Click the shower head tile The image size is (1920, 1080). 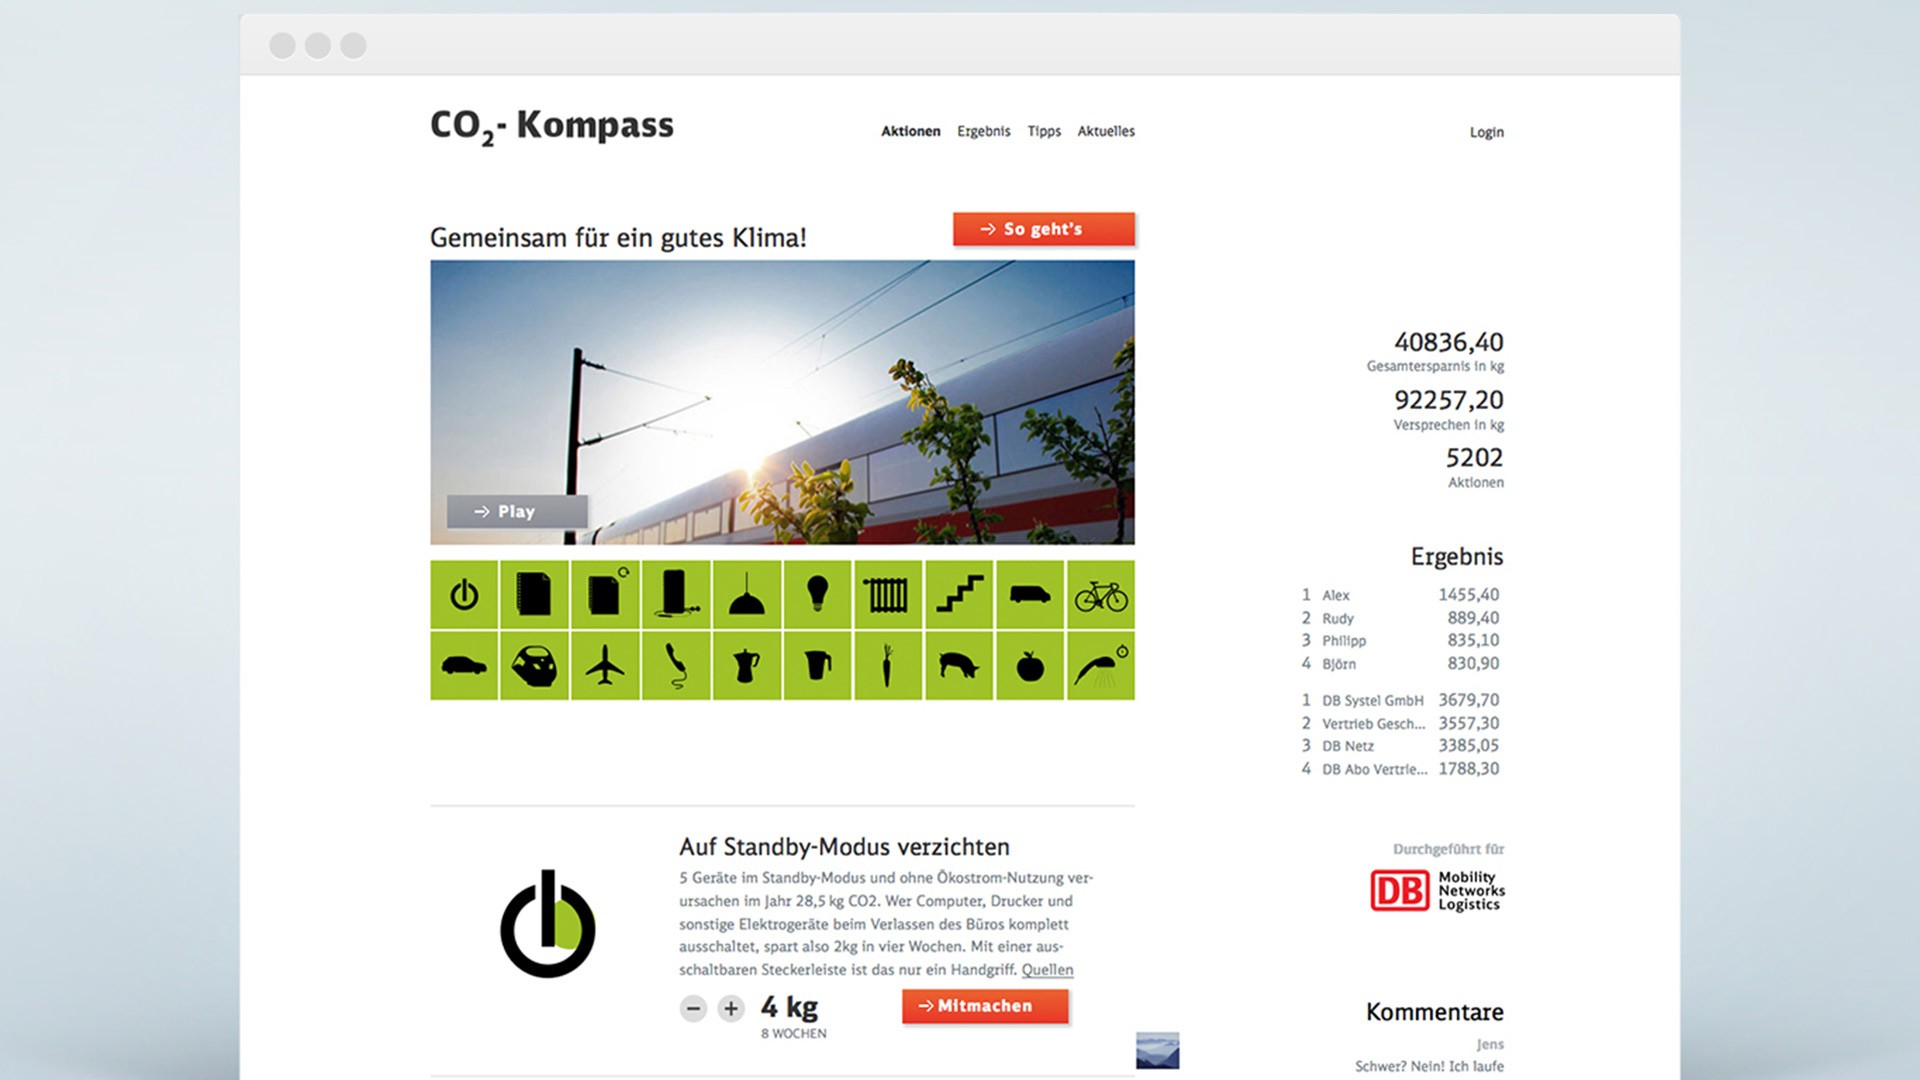point(1100,665)
